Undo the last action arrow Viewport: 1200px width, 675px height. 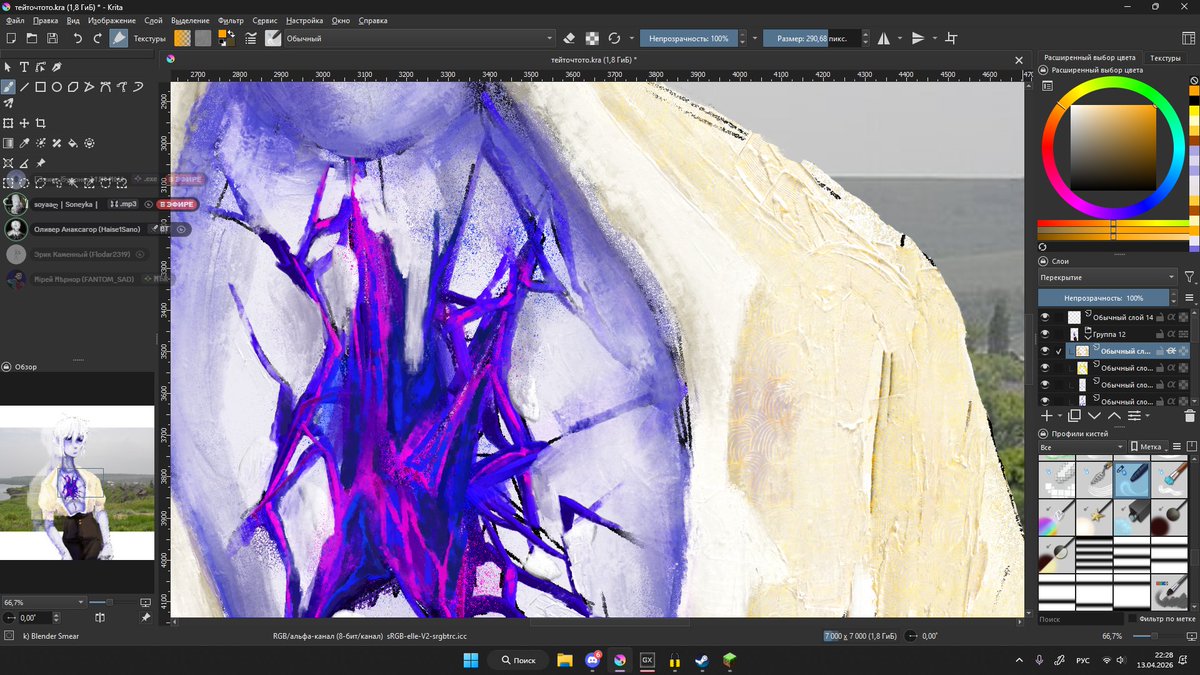click(x=77, y=38)
